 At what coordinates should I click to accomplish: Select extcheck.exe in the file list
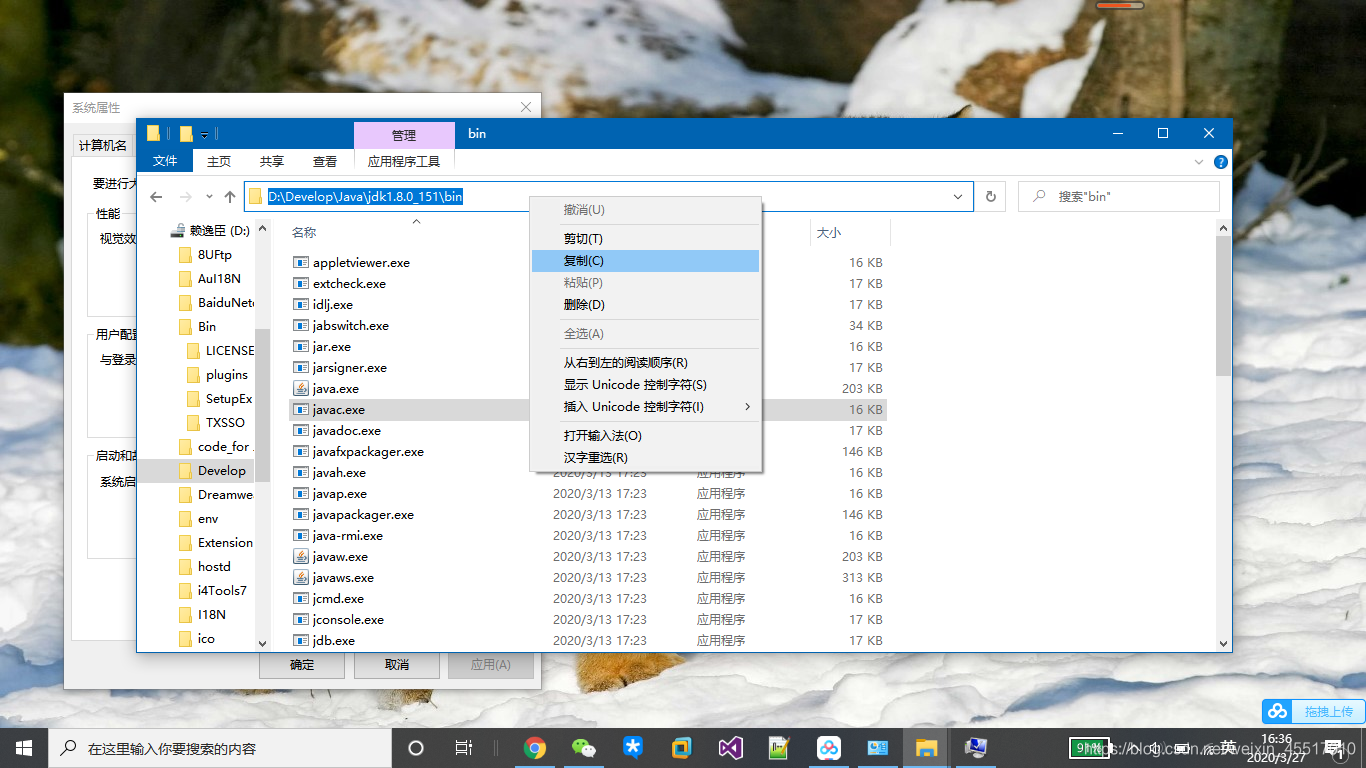point(349,284)
